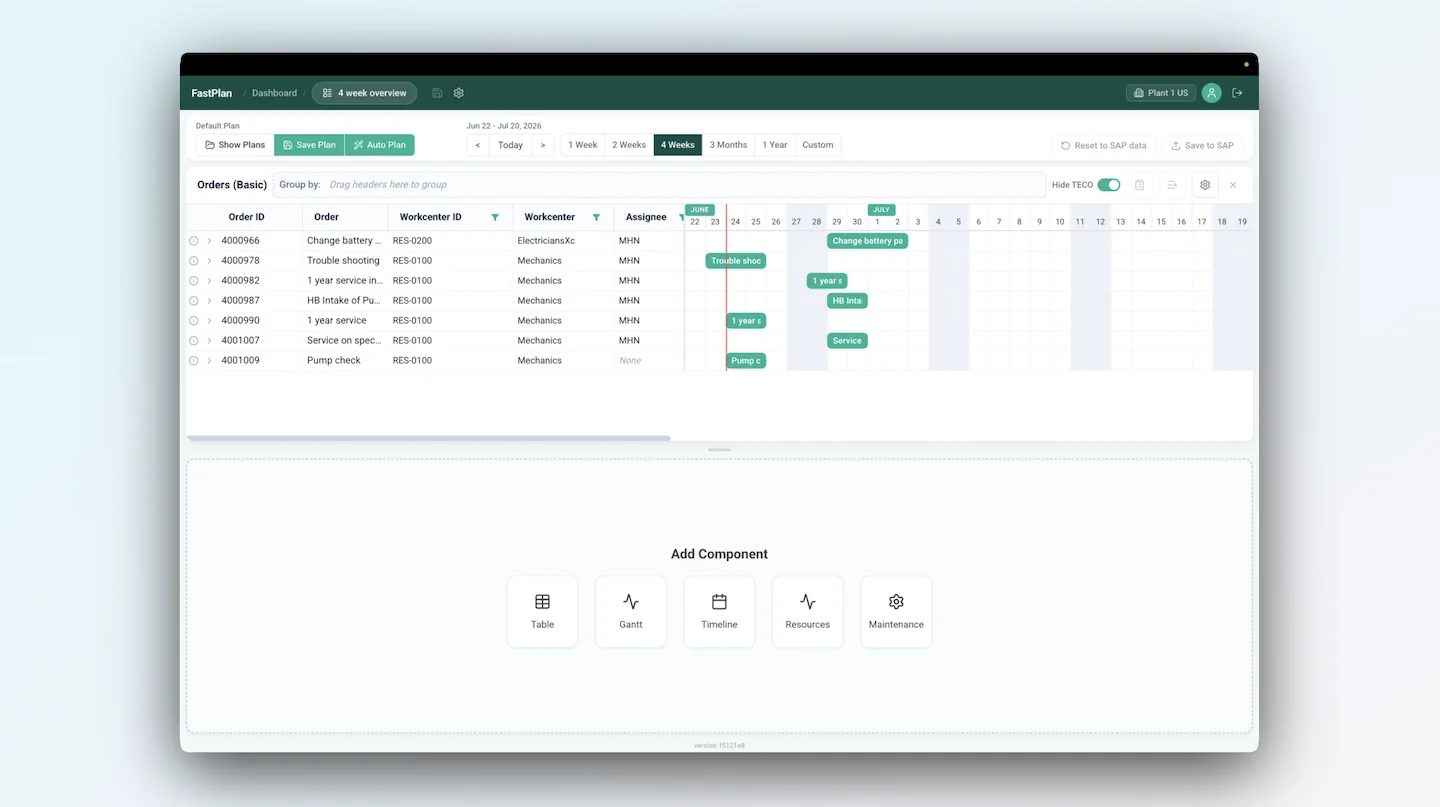The width and height of the screenshot is (1440, 807).
Task: Open dashboard settings gear in header
Action: (x=459, y=93)
